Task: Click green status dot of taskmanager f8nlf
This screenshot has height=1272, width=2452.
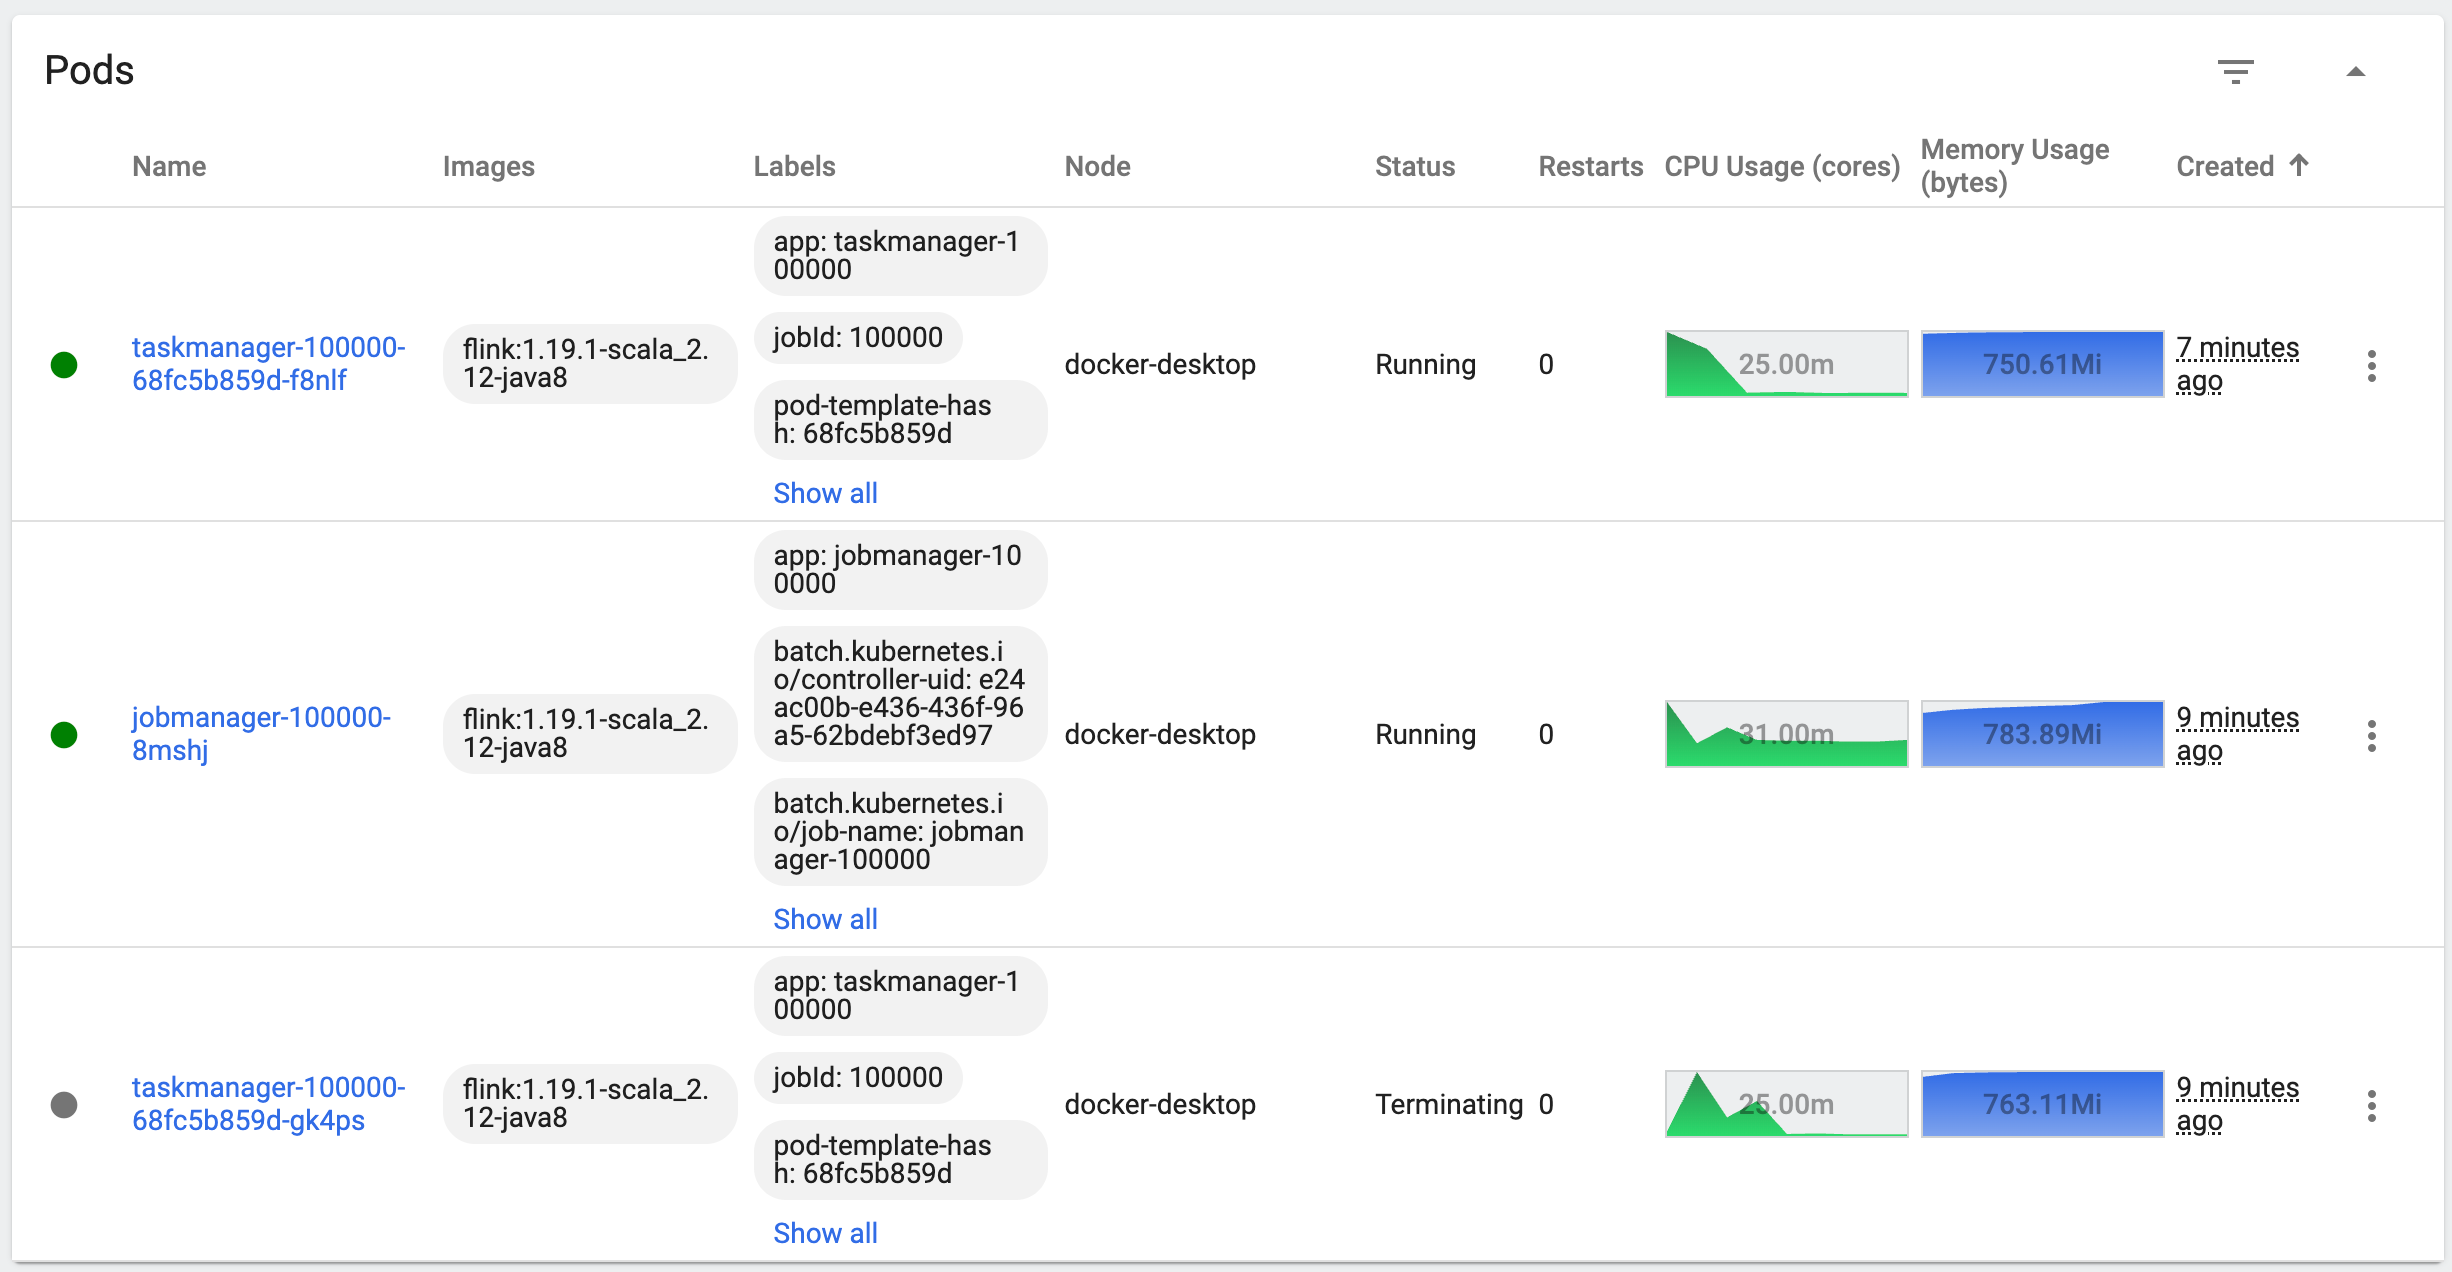Action: point(64,365)
